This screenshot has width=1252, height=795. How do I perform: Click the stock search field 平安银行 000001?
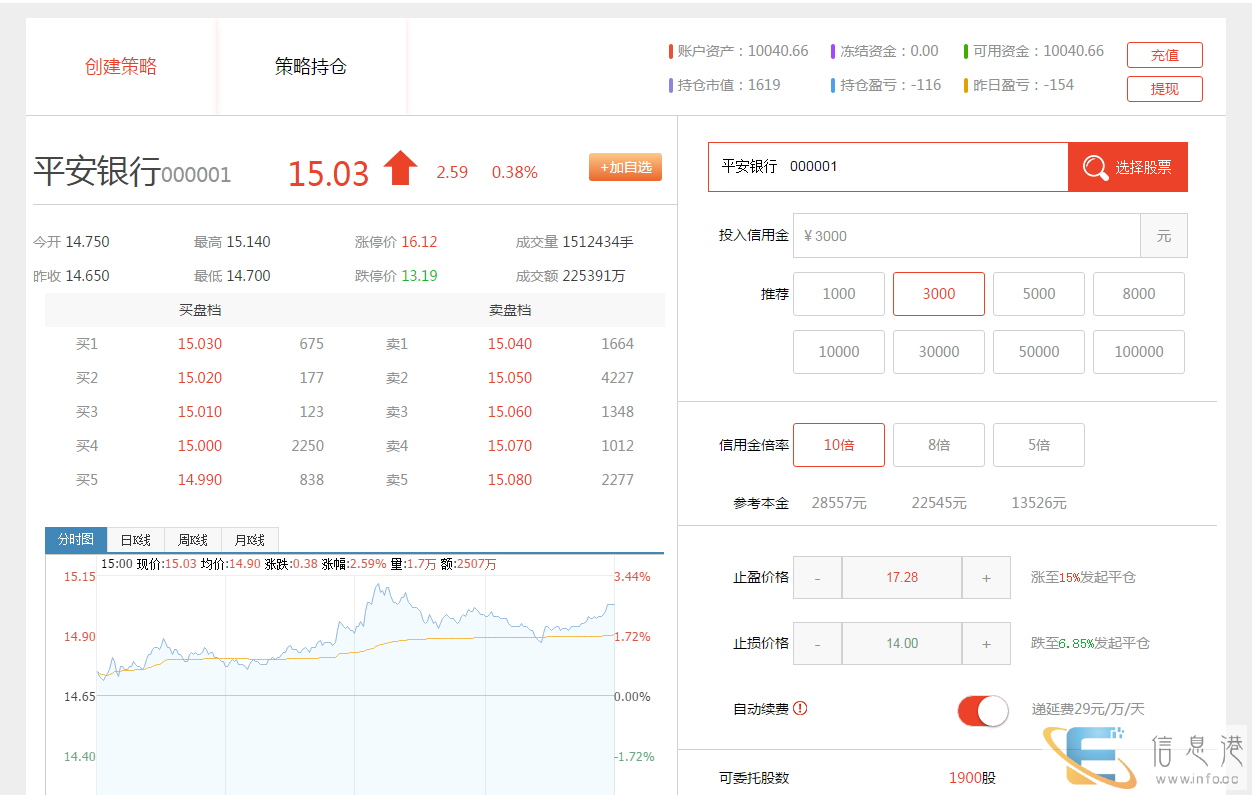point(888,167)
